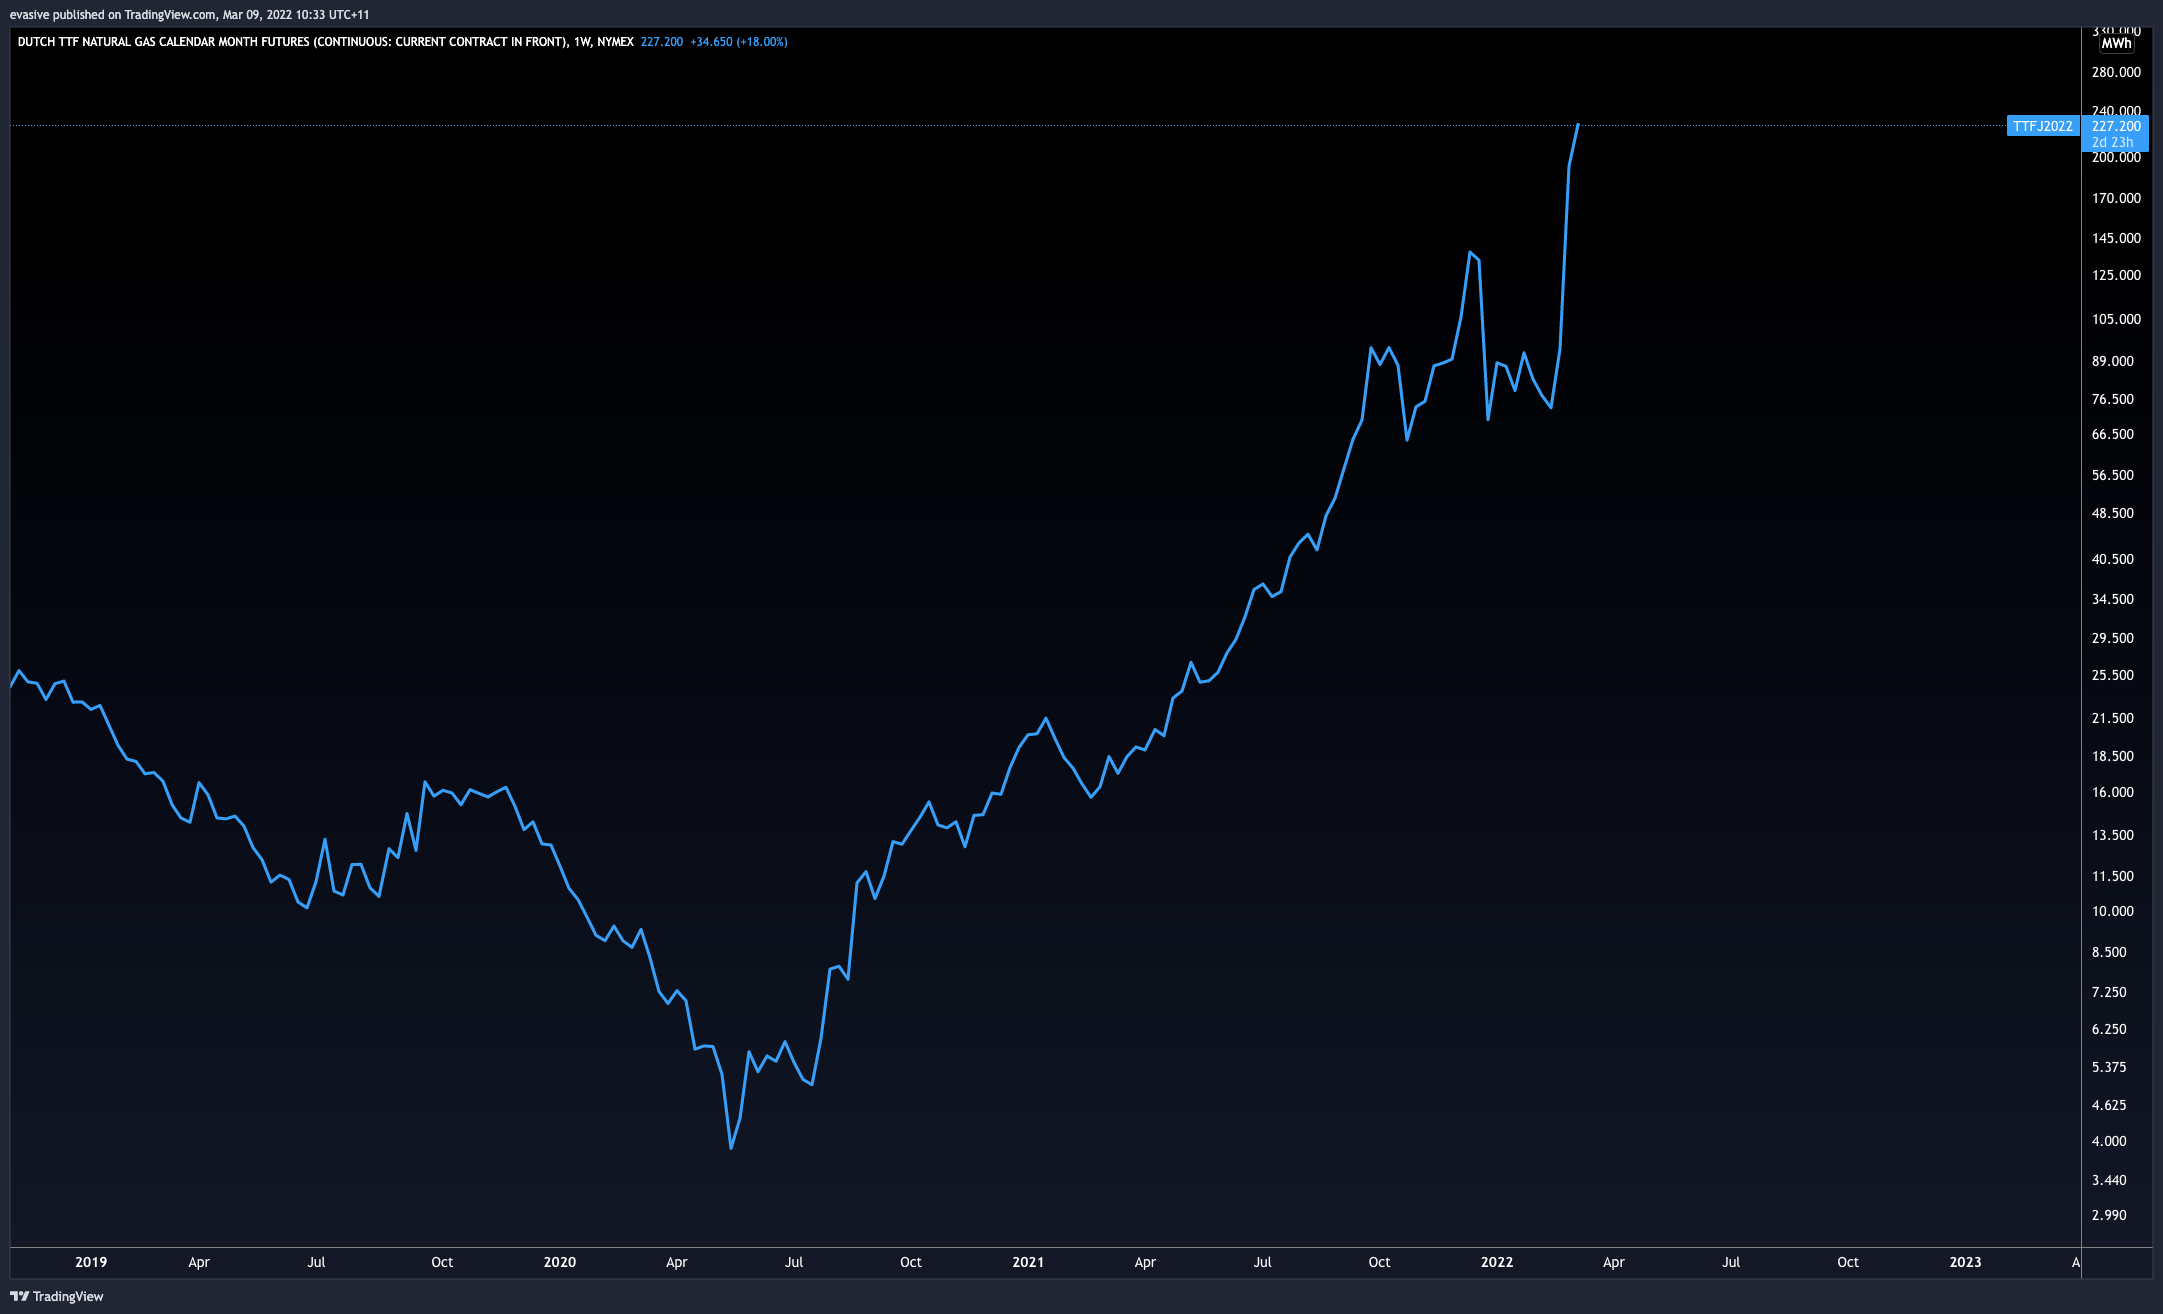Click the 227.200 value in the legend

pos(661,42)
